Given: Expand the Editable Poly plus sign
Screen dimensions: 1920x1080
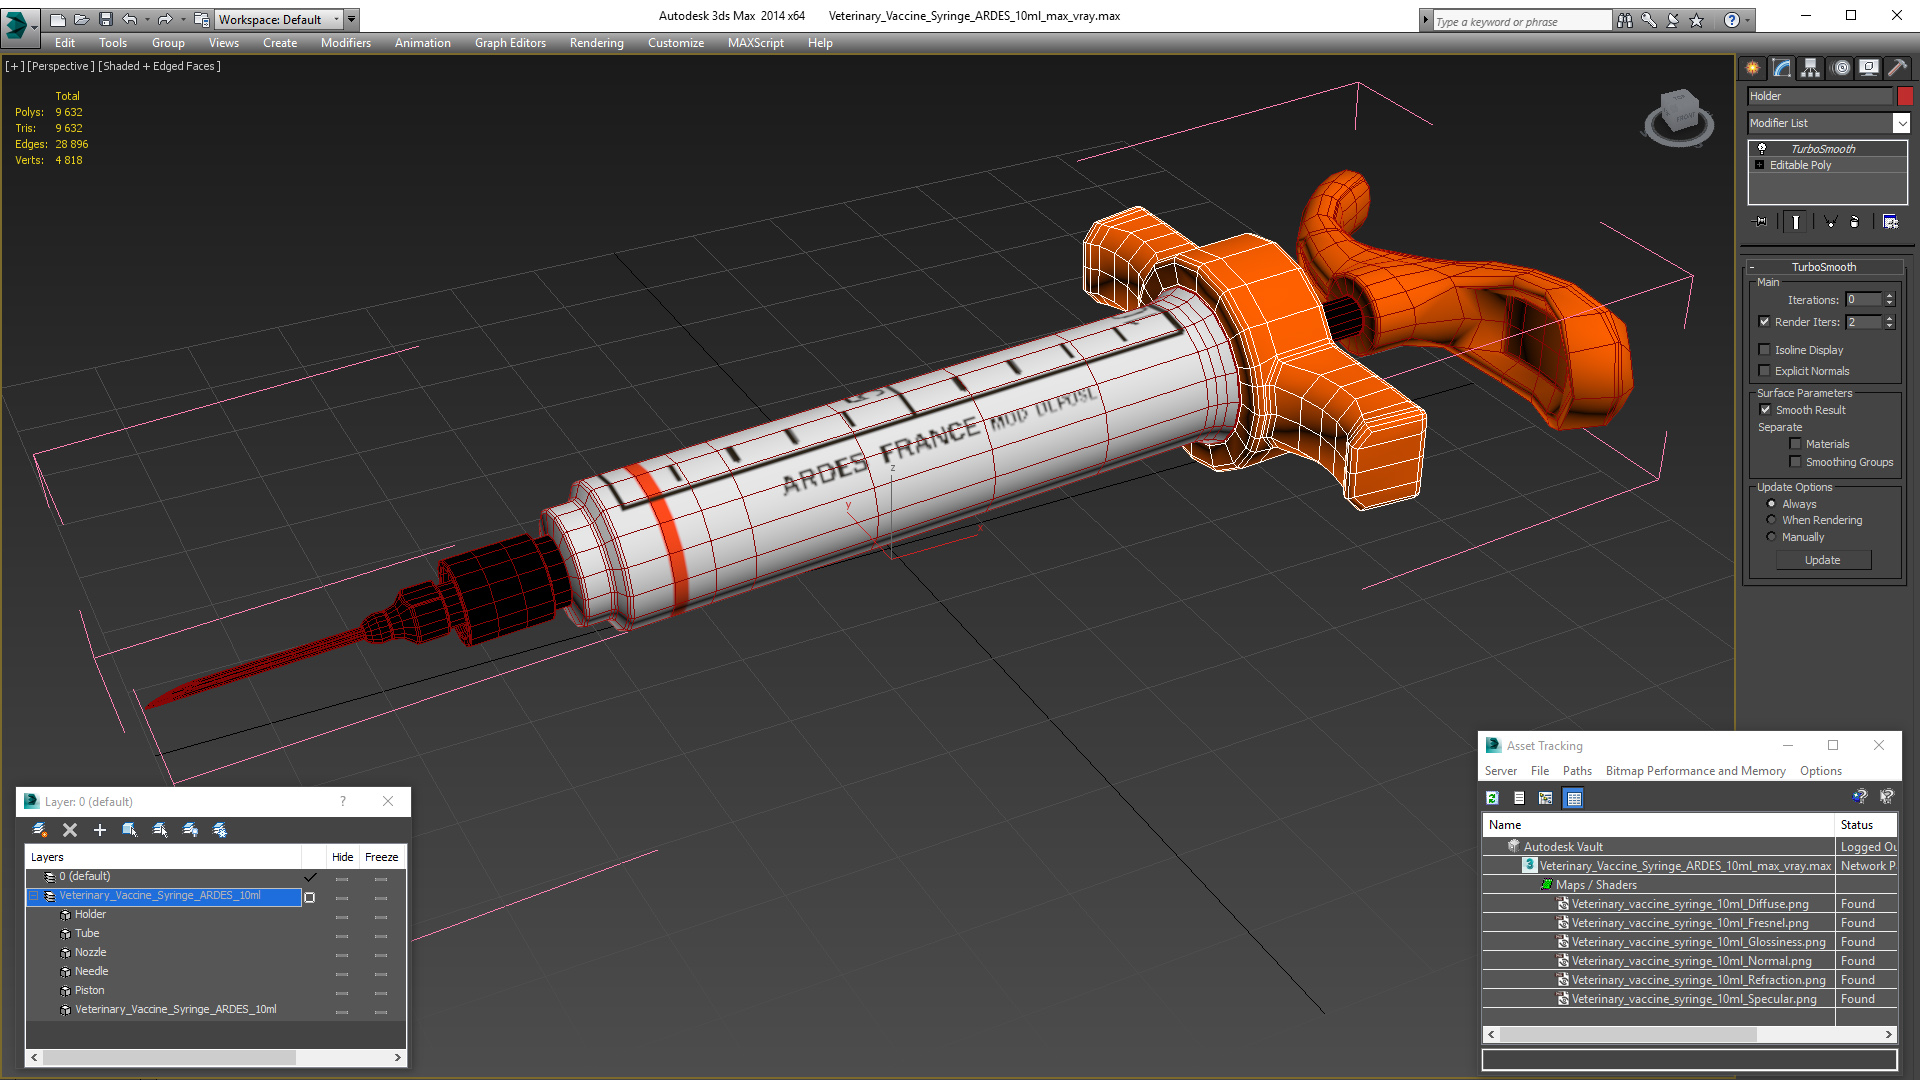Looking at the screenshot, I should 1760,165.
